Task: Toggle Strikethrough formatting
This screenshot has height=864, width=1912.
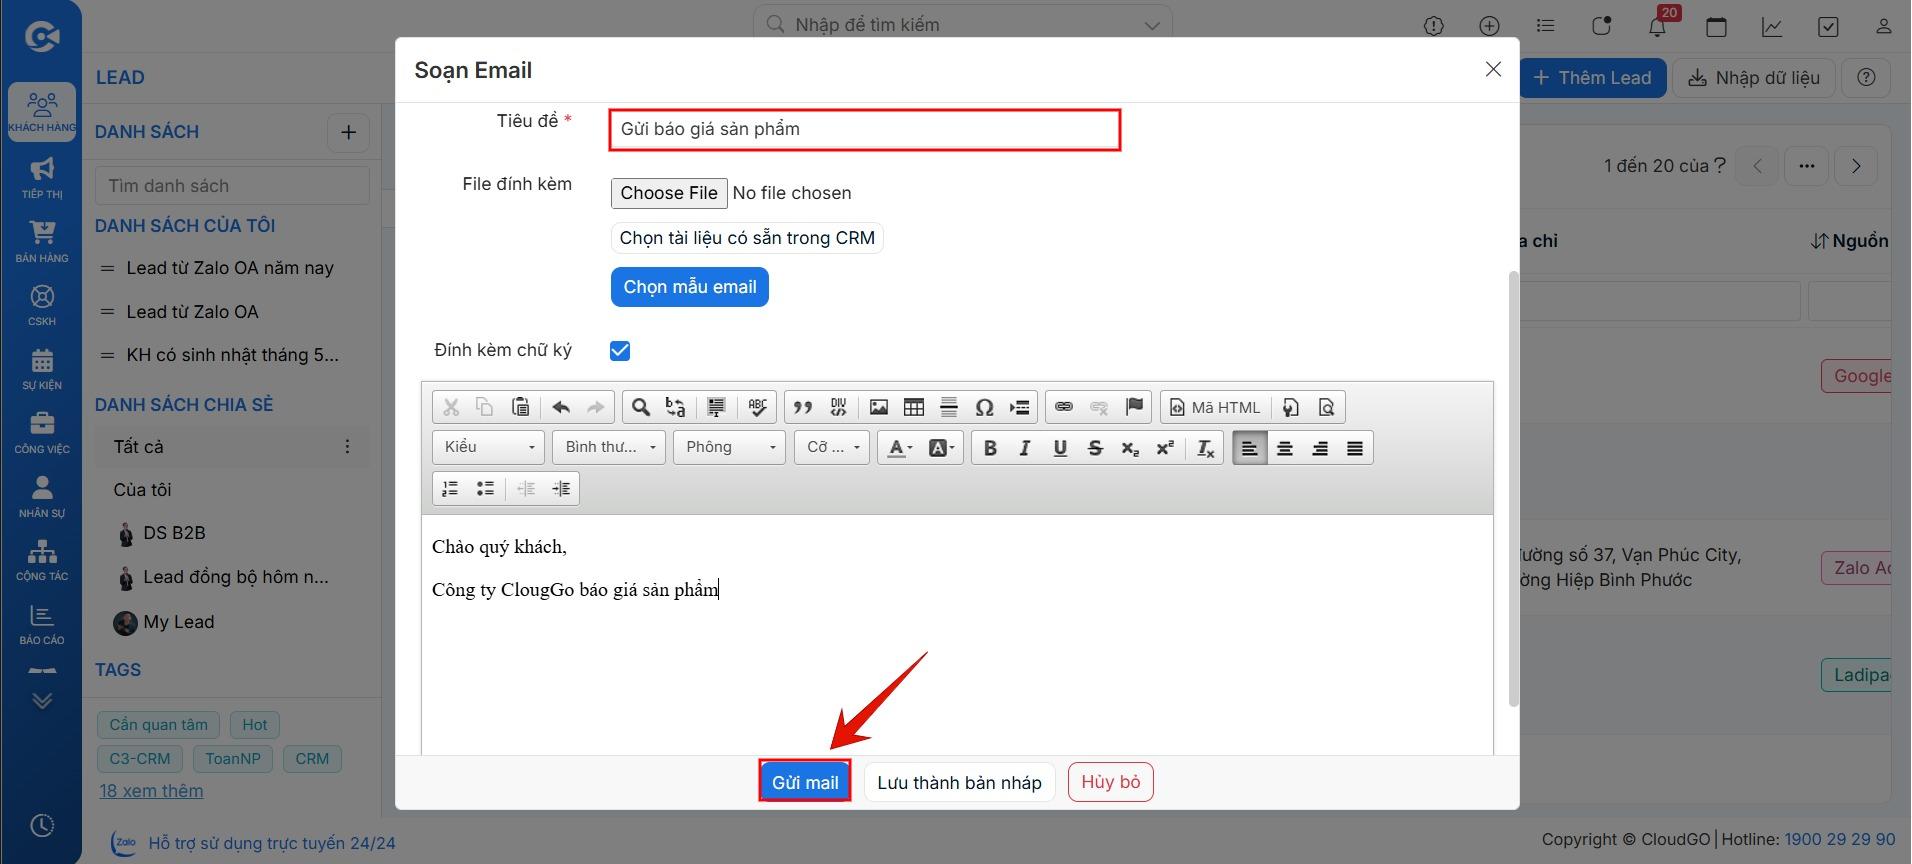Action: (x=1095, y=448)
